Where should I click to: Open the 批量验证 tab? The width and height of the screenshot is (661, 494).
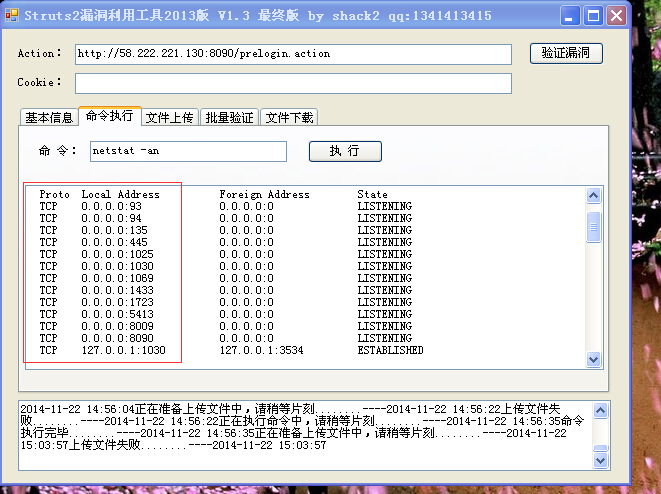(229, 118)
